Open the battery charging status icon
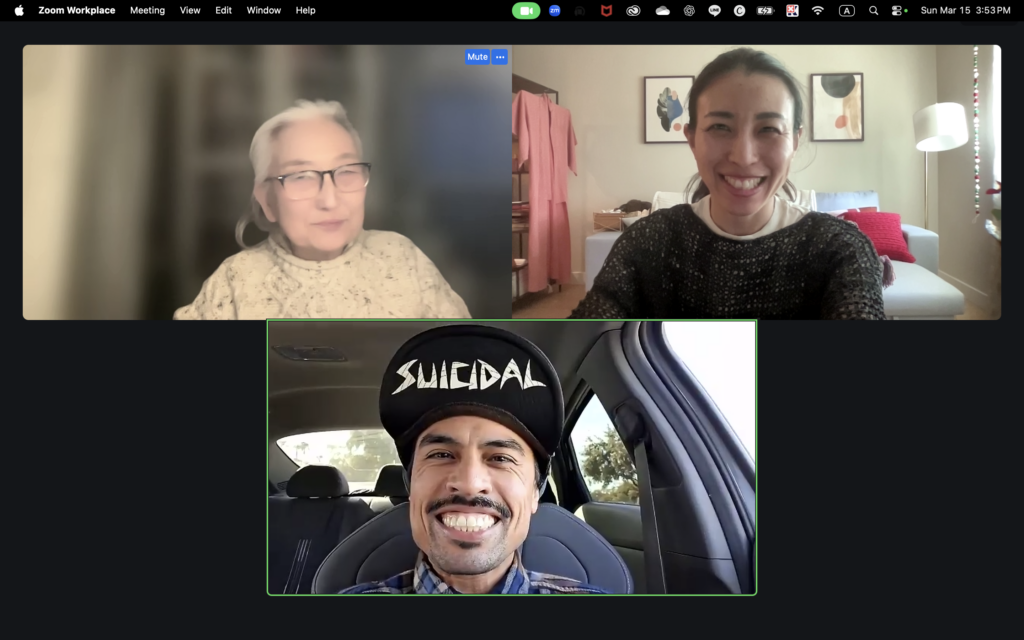Viewport: 1024px width, 640px height. 765,10
